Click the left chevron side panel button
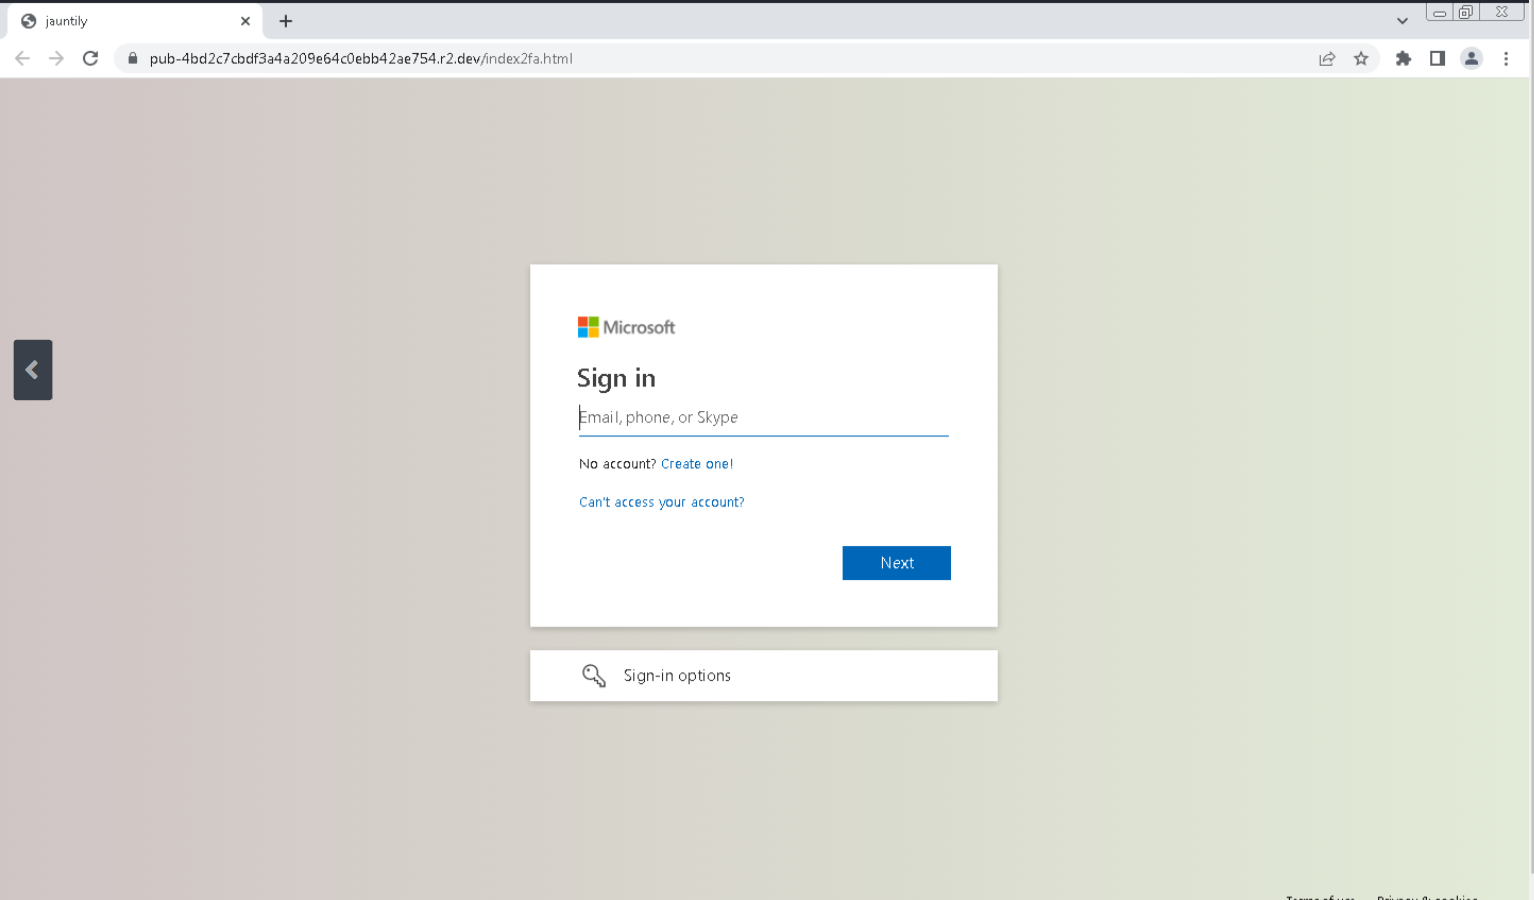Image resolution: width=1534 pixels, height=900 pixels. [33, 370]
